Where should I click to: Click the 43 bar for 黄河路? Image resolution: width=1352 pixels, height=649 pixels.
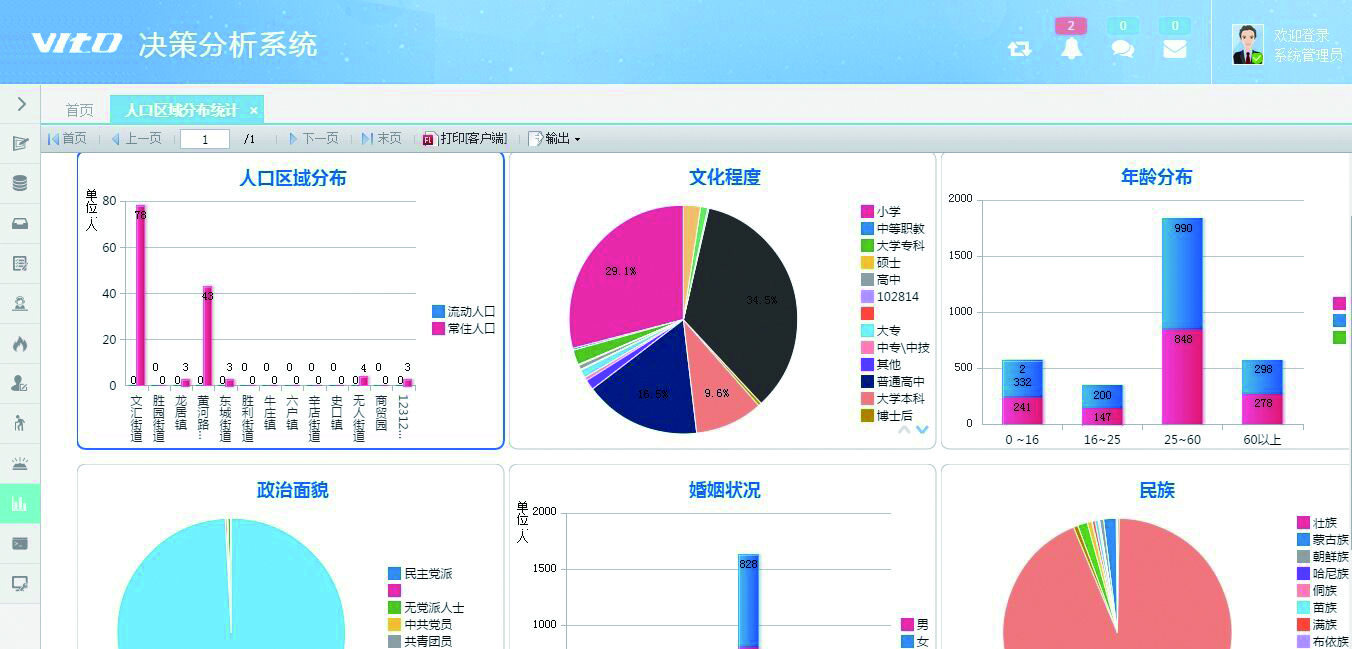[208, 336]
